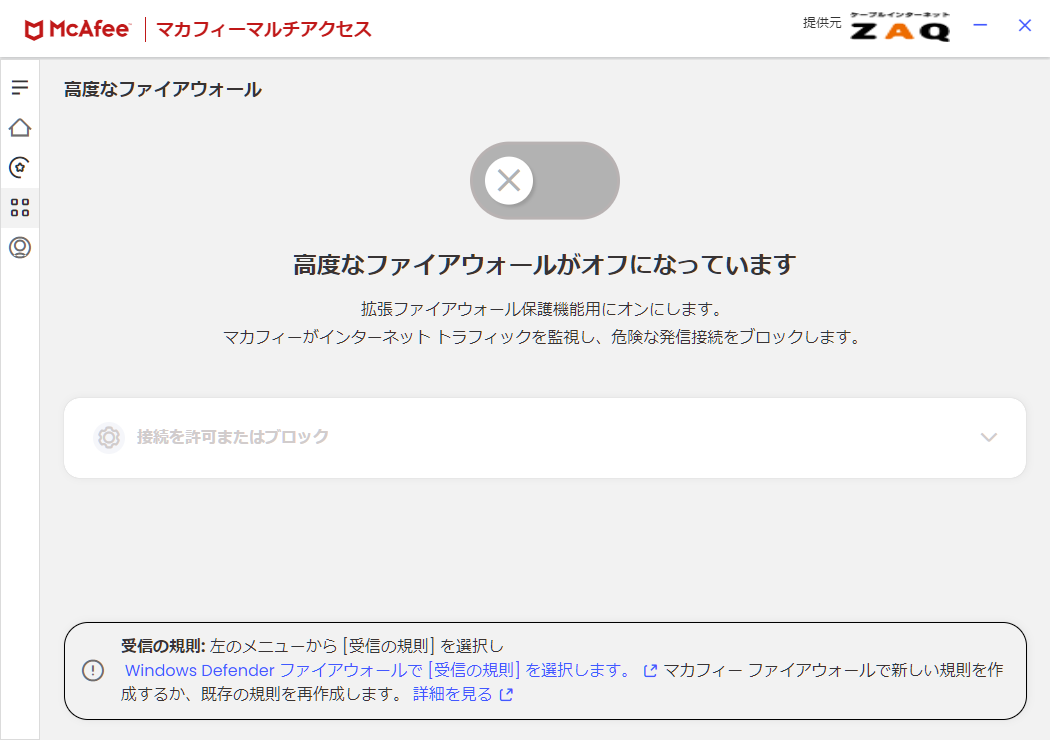Image resolution: width=1050 pixels, height=740 pixels.
Task: Click the info exclamation icon in notice
Action: coord(93,670)
